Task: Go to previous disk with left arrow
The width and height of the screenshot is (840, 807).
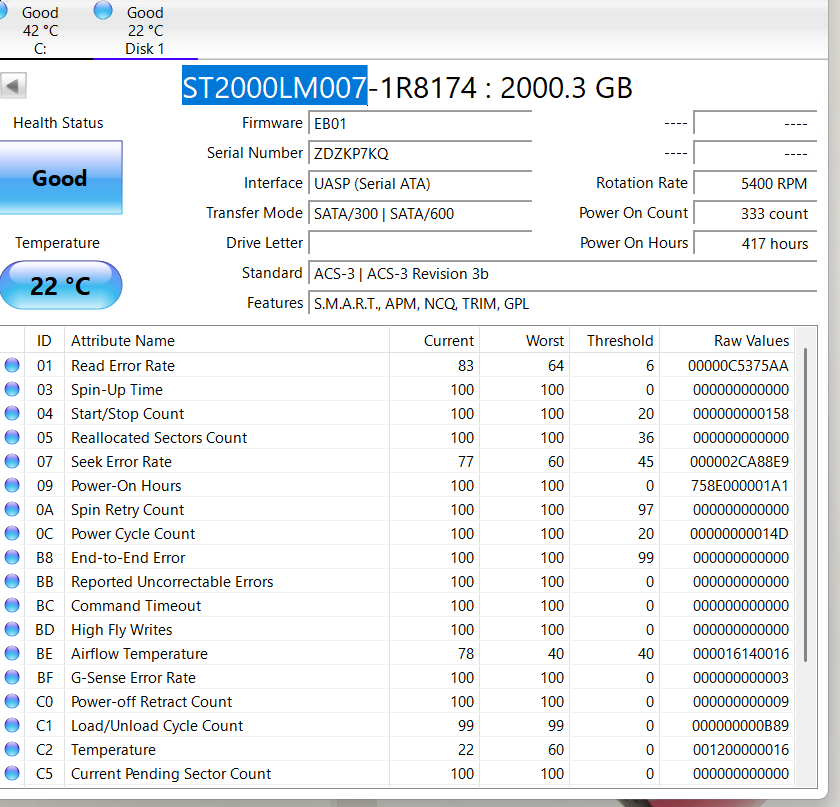Action: pyautogui.click(x=13, y=86)
